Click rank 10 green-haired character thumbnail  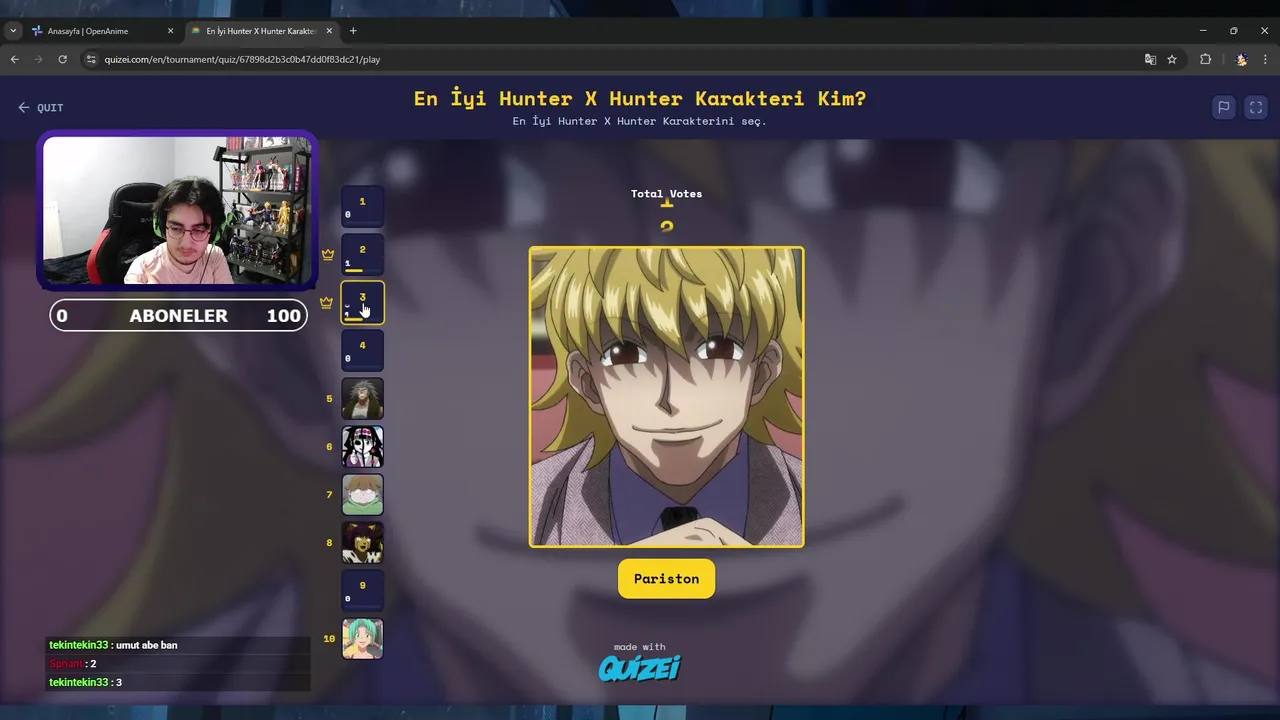pos(362,639)
